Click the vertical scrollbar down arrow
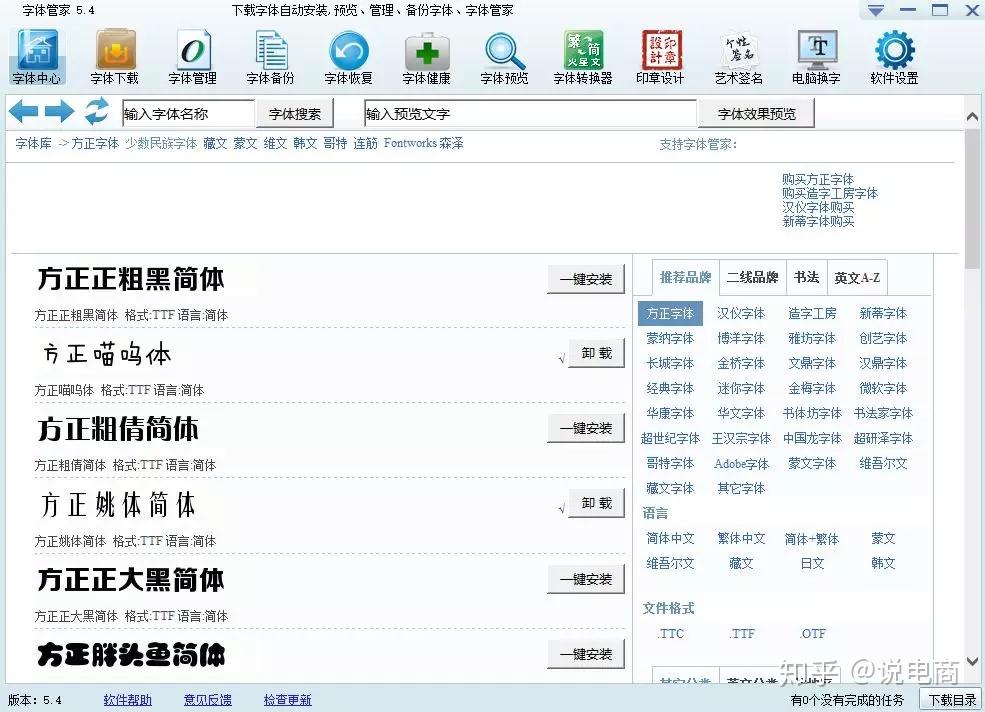Image resolution: width=985 pixels, height=712 pixels. (x=972, y=661)
